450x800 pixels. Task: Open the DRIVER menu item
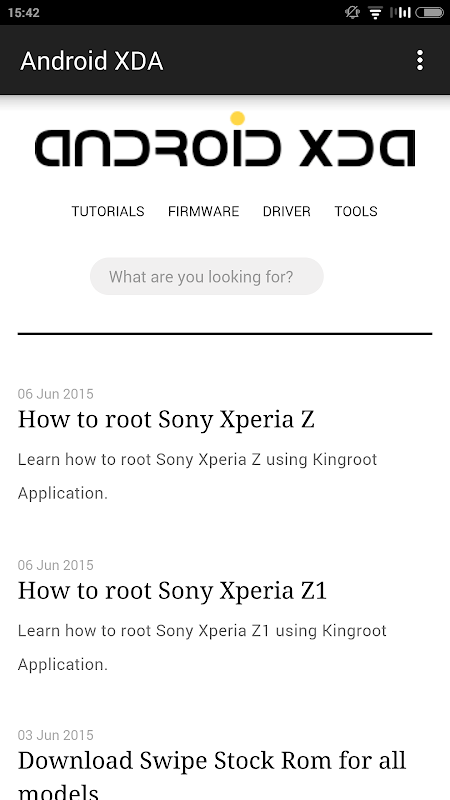(286, 211)
